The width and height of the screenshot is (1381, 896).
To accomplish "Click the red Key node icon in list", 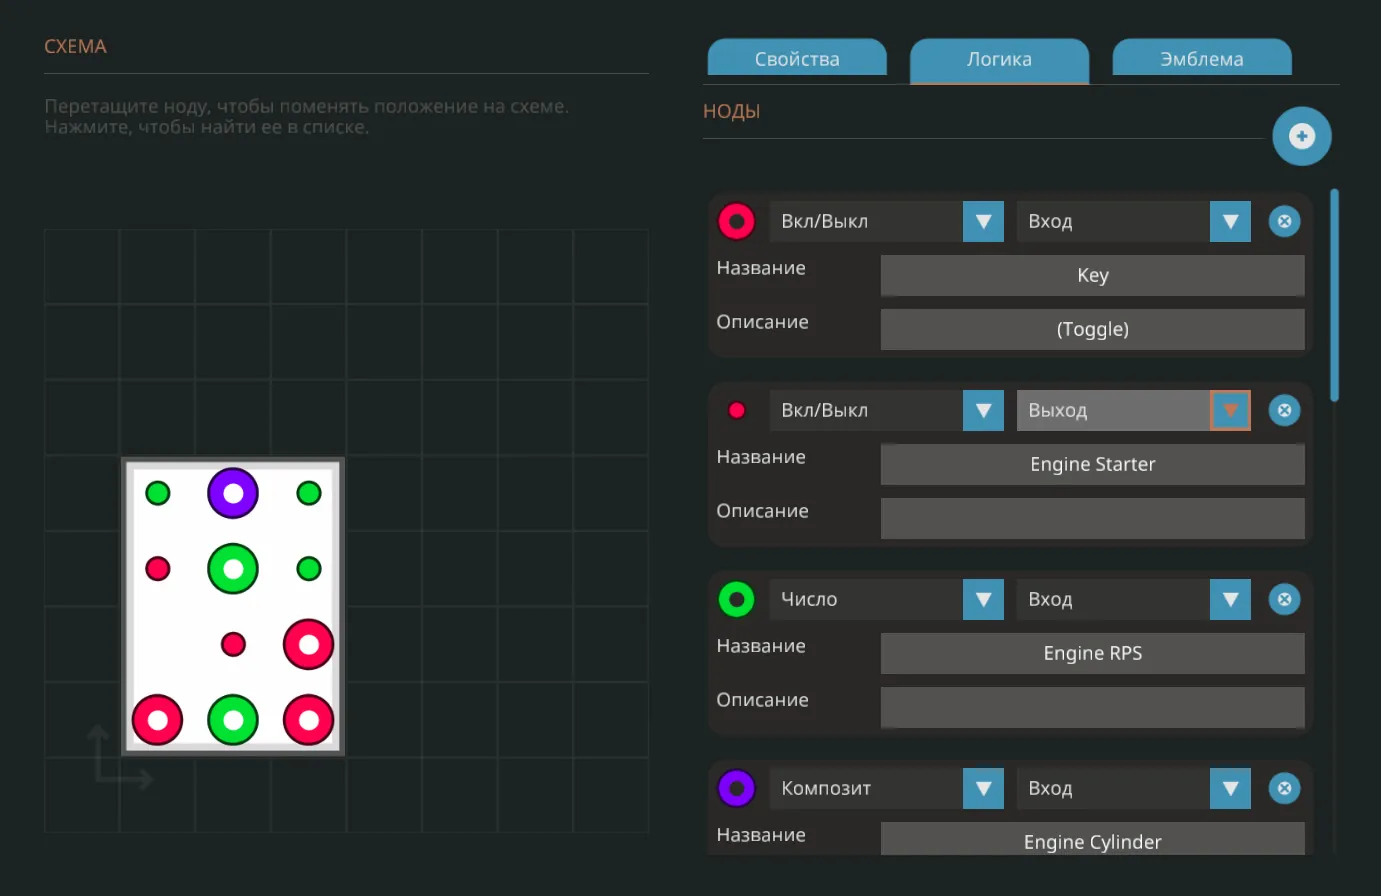I will click(737, 221).
